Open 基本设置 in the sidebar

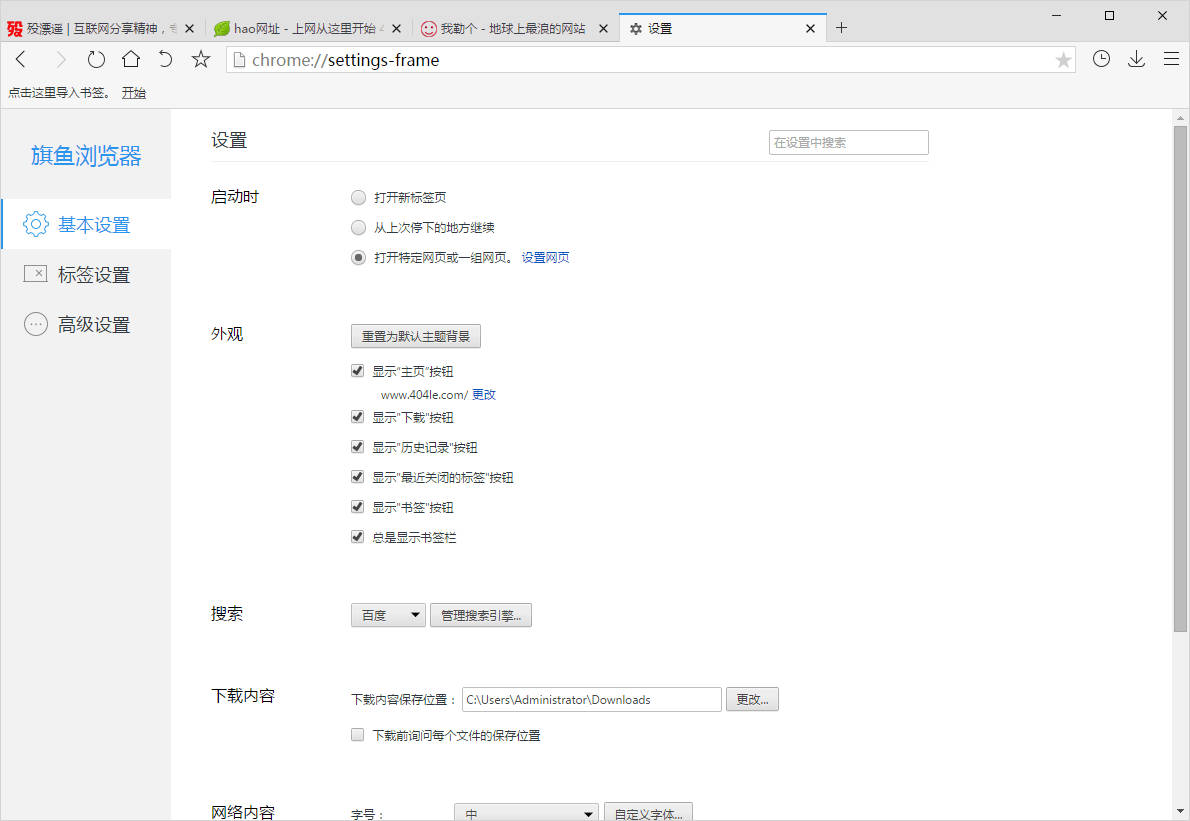tap(87, 225)
